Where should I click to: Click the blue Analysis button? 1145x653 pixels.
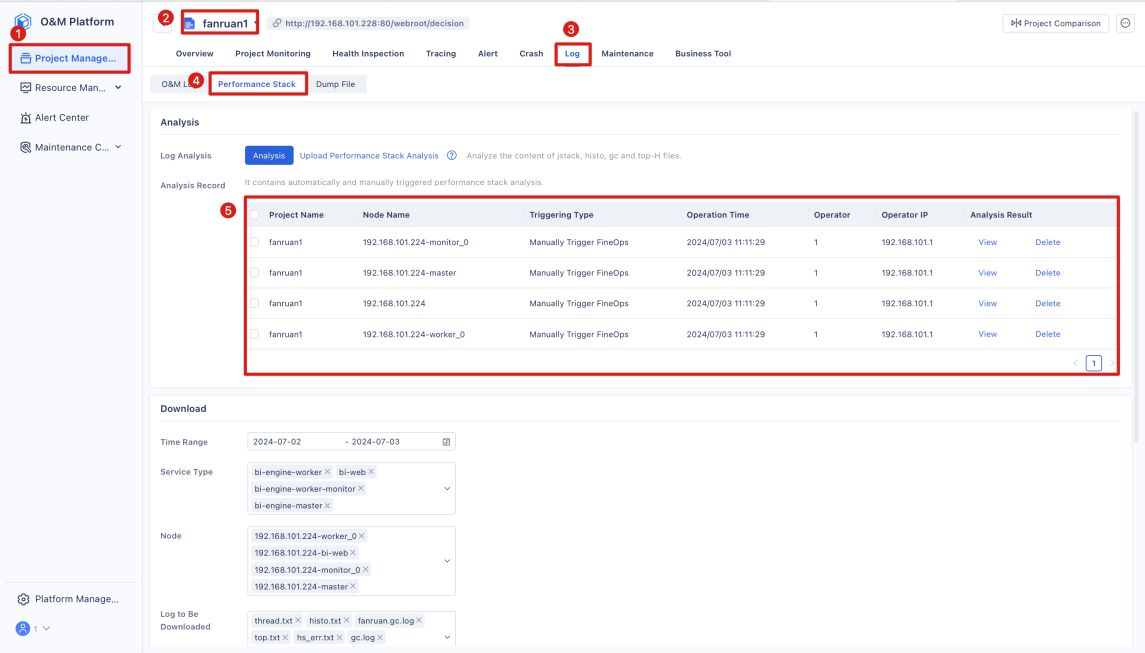tap(269, 156)
